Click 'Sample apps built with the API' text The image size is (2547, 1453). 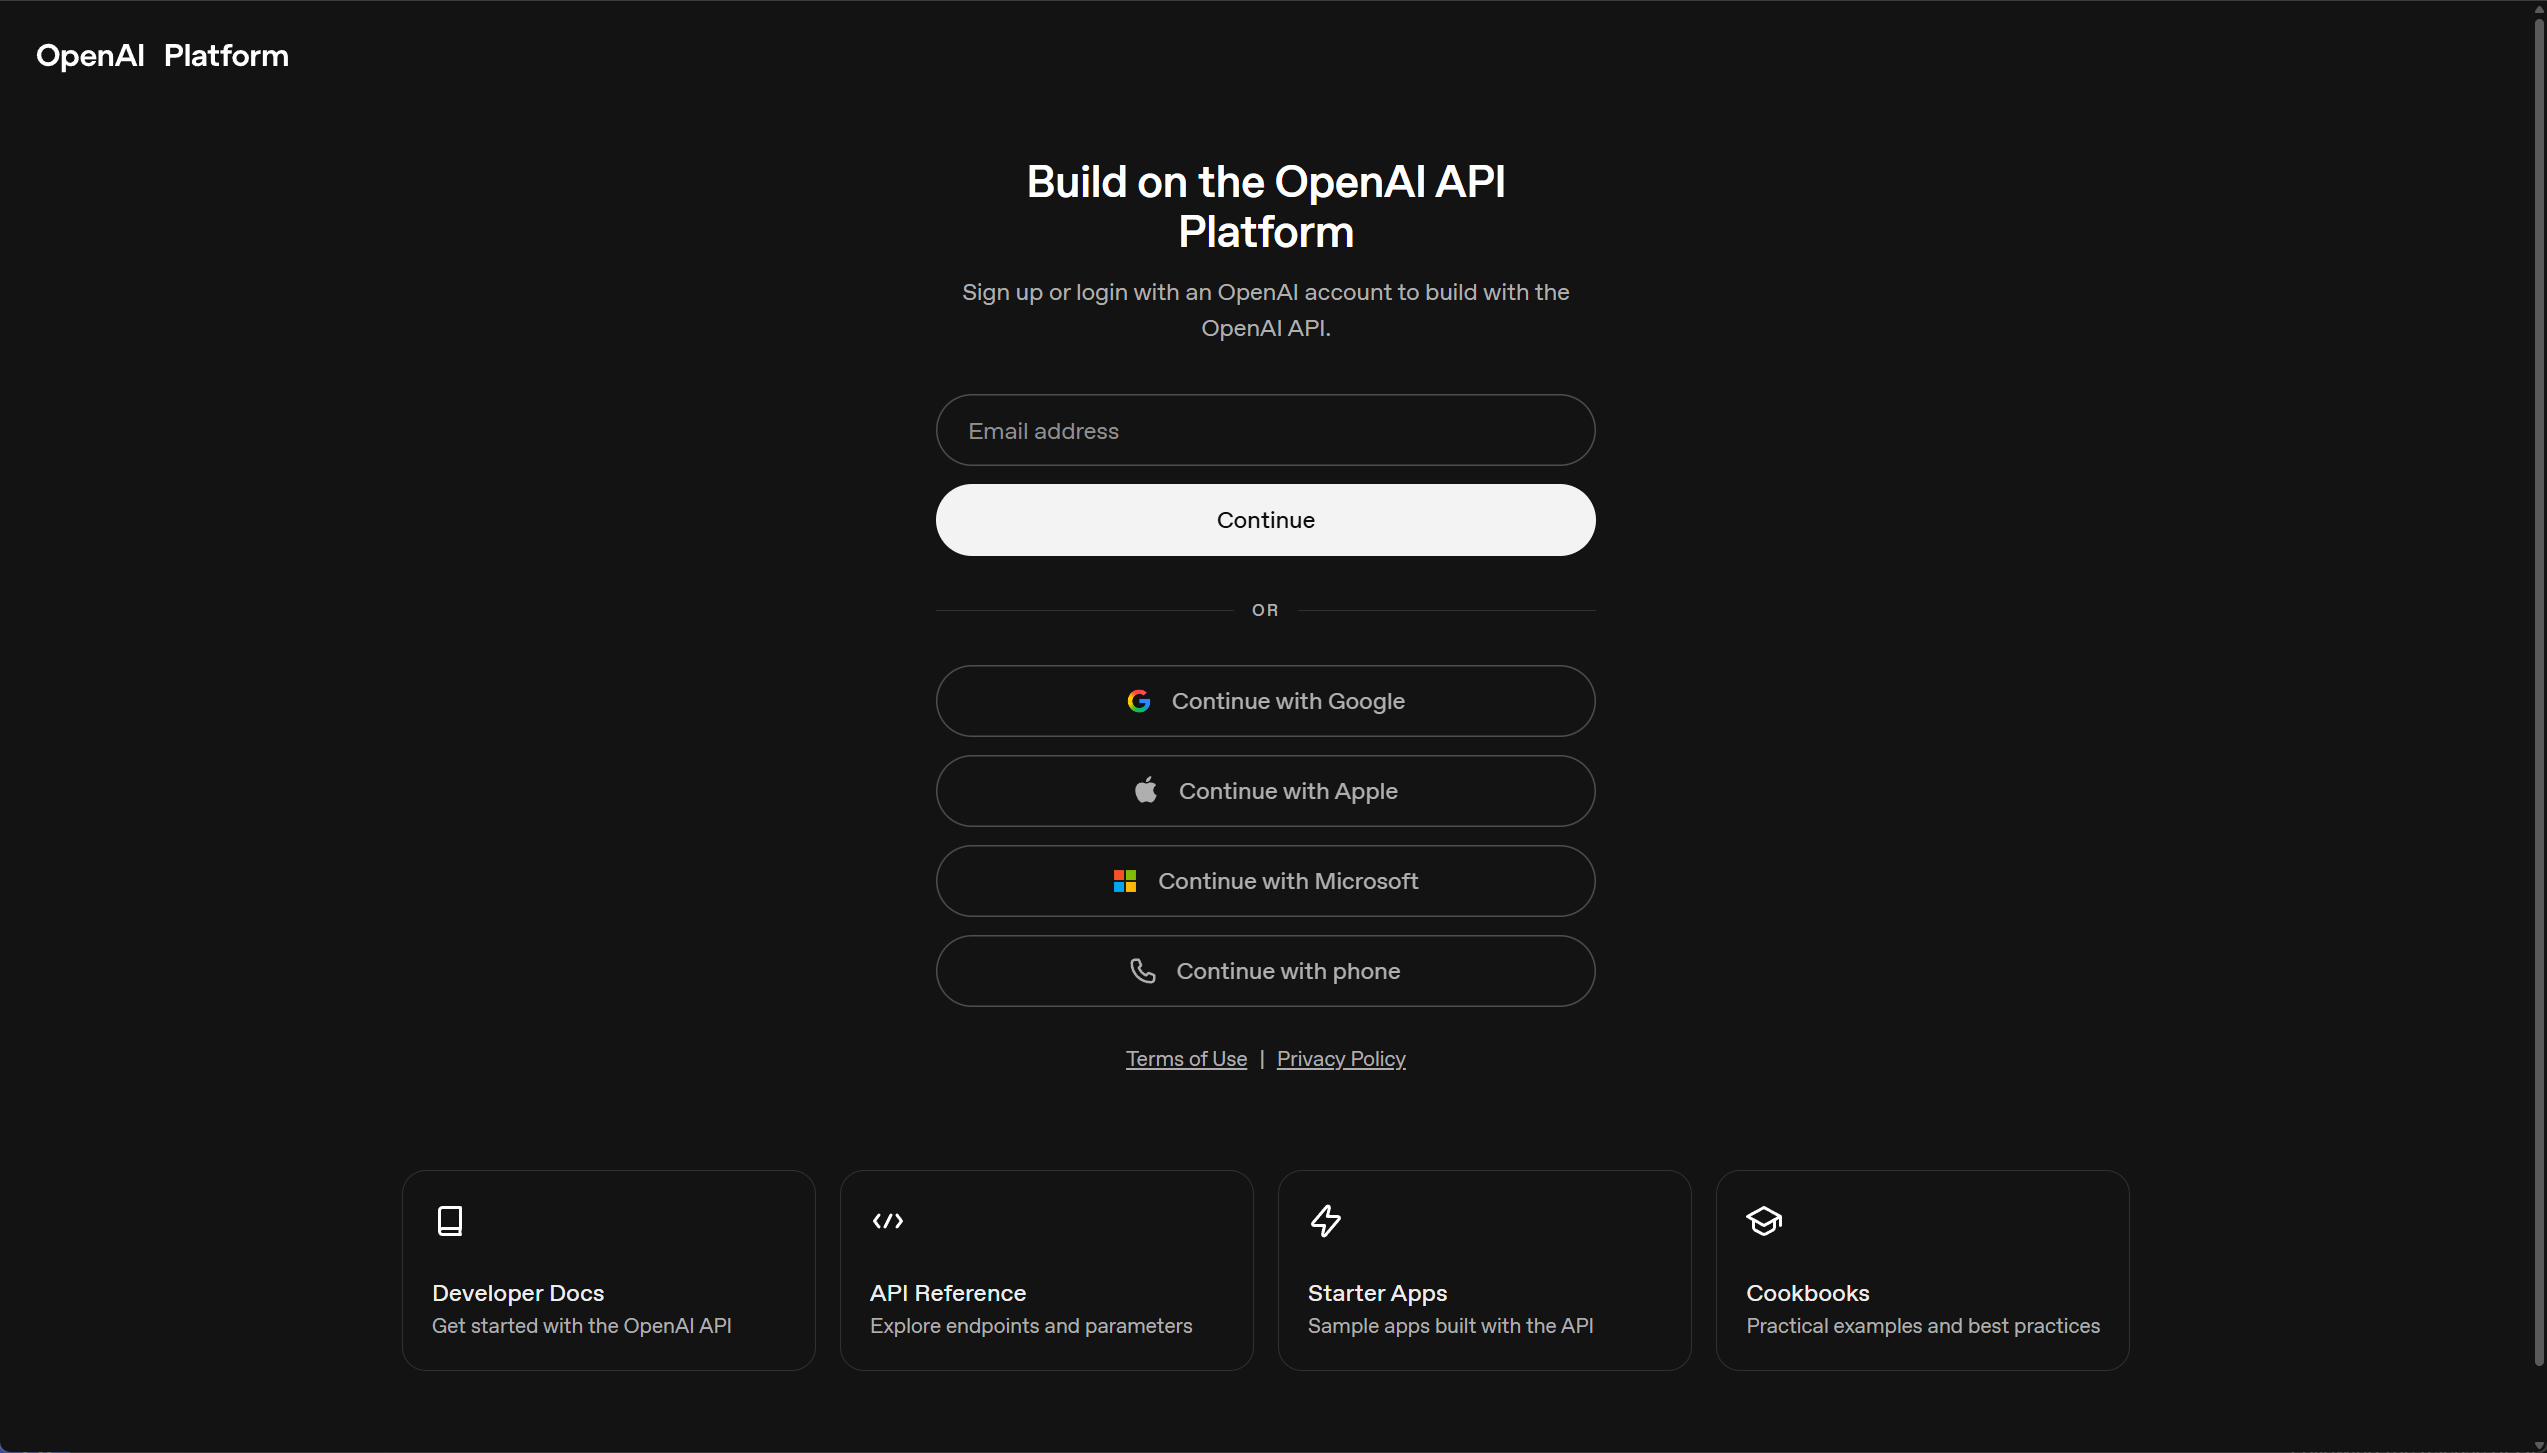pyautogui.click(x=1450, y=1326)
